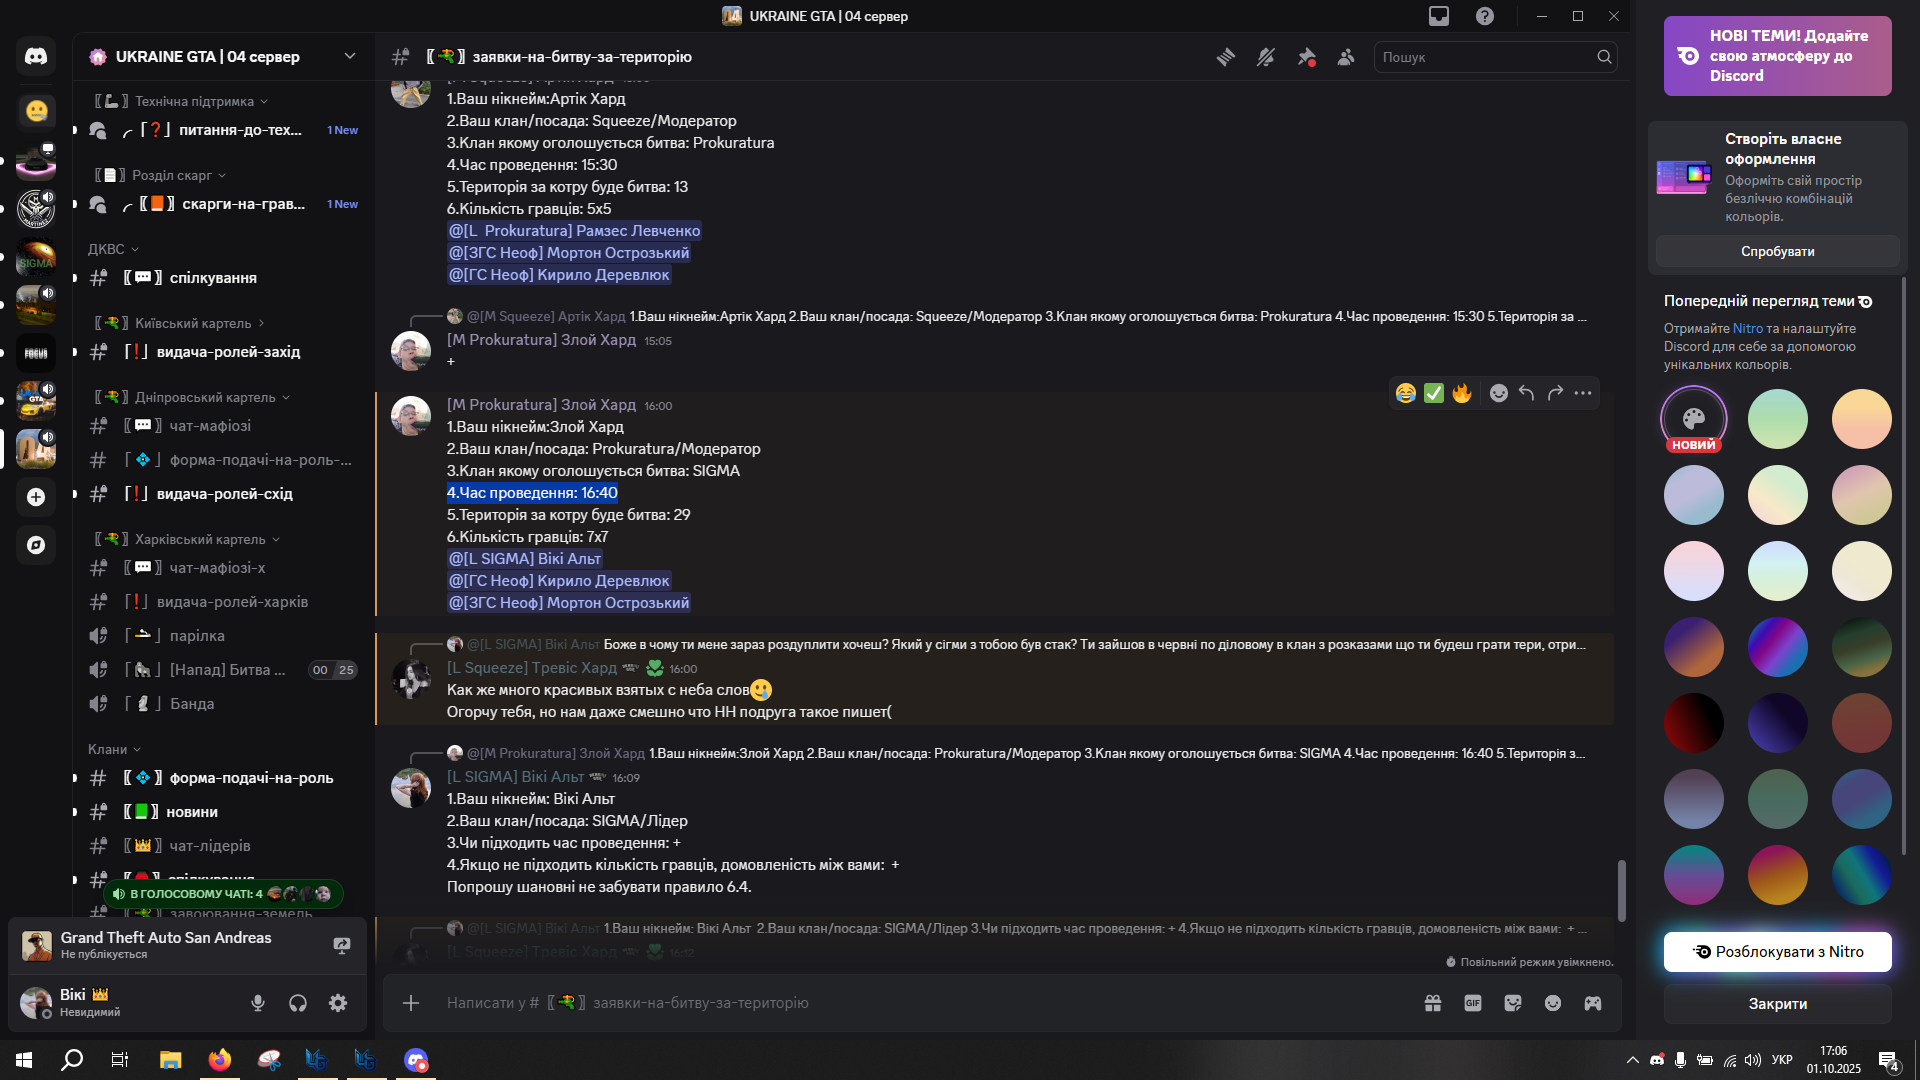
Task: Deafen with the headphones button
Action: click(x=298, y=1003)
